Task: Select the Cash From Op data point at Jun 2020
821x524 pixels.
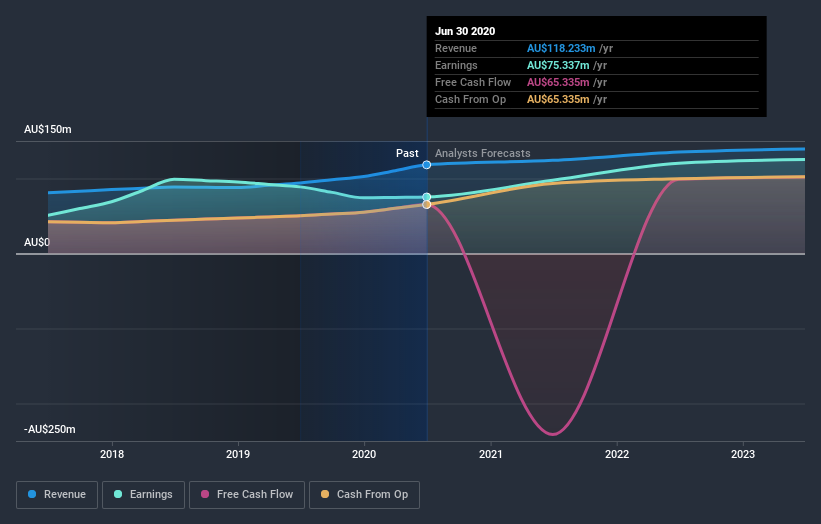Action: pyautogui.click(x=427, y=204)
